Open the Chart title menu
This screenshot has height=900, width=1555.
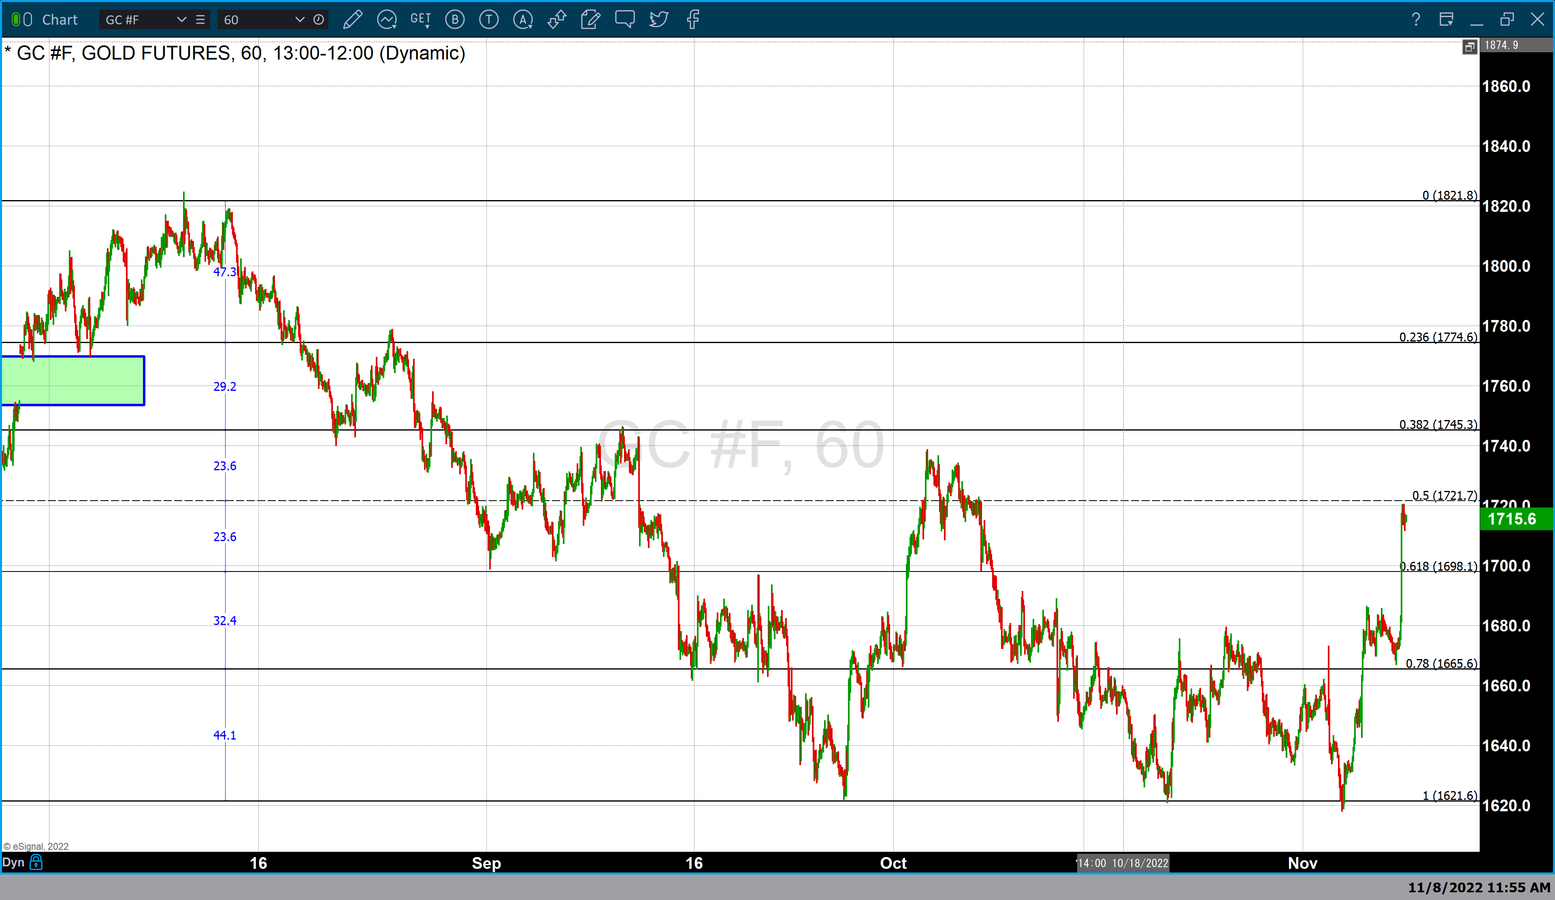[x=60, y=19]
